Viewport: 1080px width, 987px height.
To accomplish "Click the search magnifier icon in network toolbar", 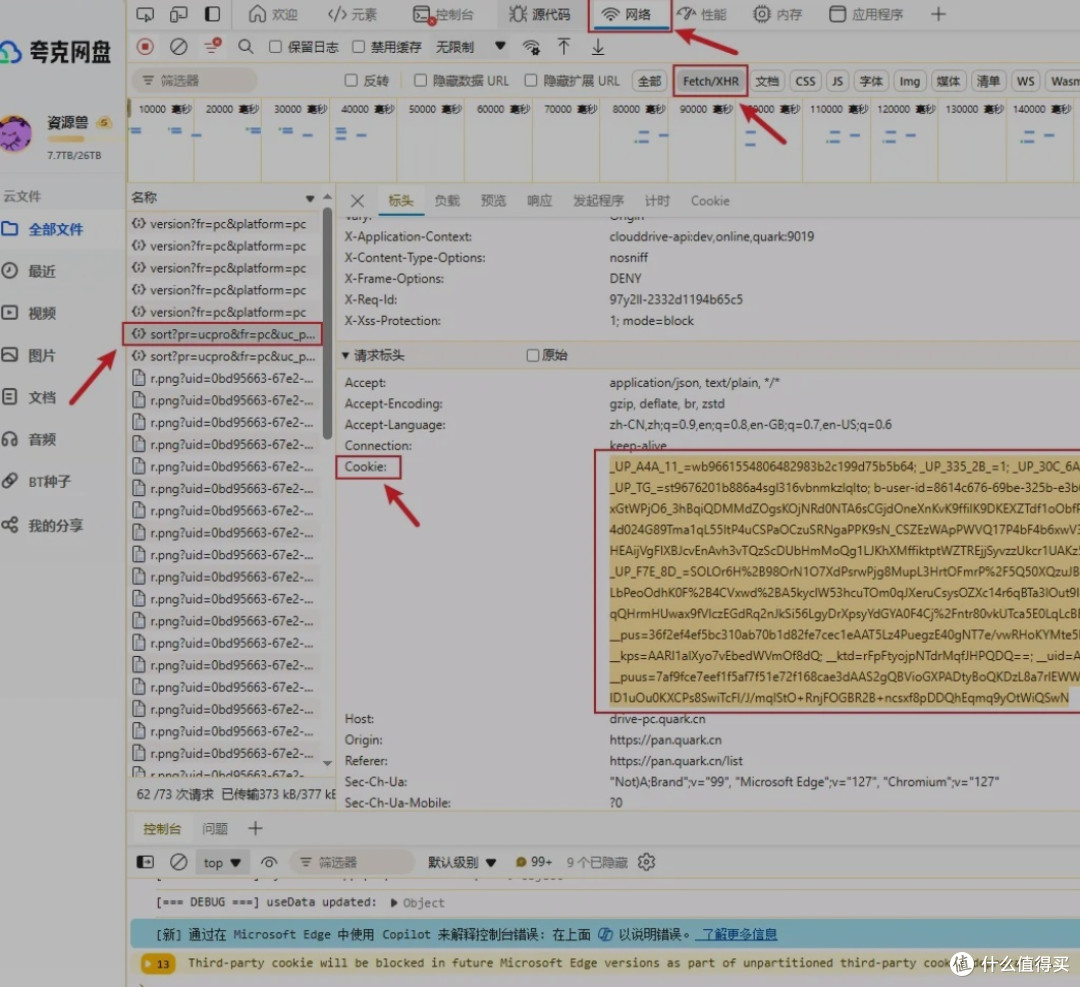I will pyautogui.click(x=246, y=47).
